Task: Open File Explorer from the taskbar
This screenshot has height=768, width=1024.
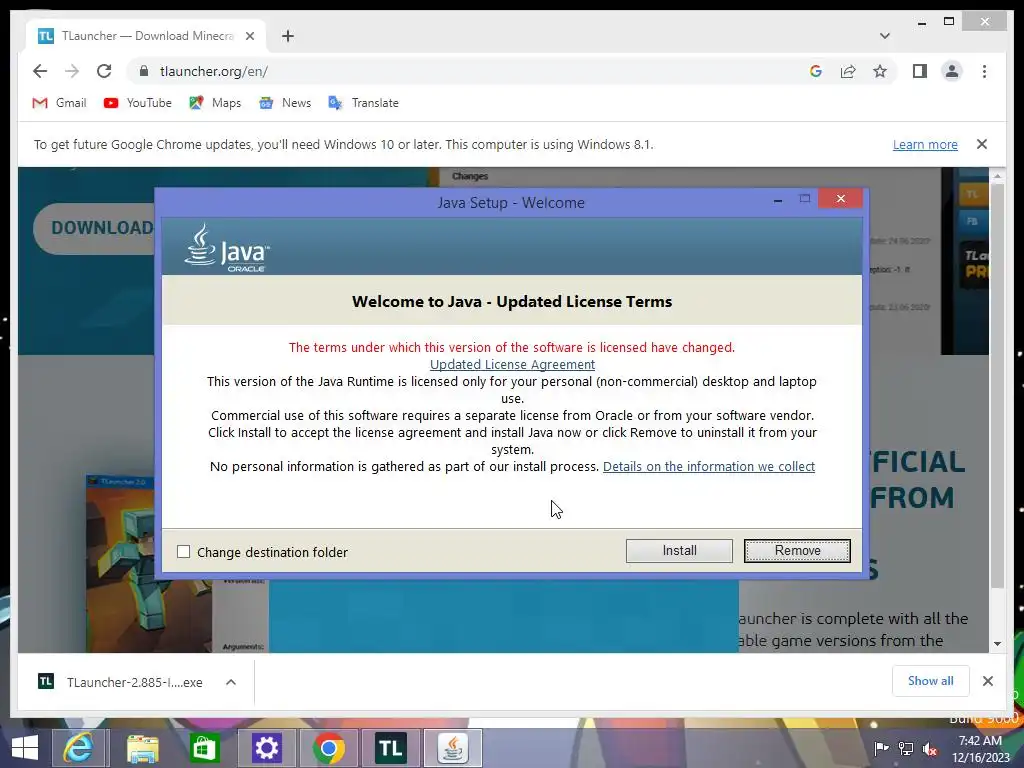Action: tap(142, 748)
